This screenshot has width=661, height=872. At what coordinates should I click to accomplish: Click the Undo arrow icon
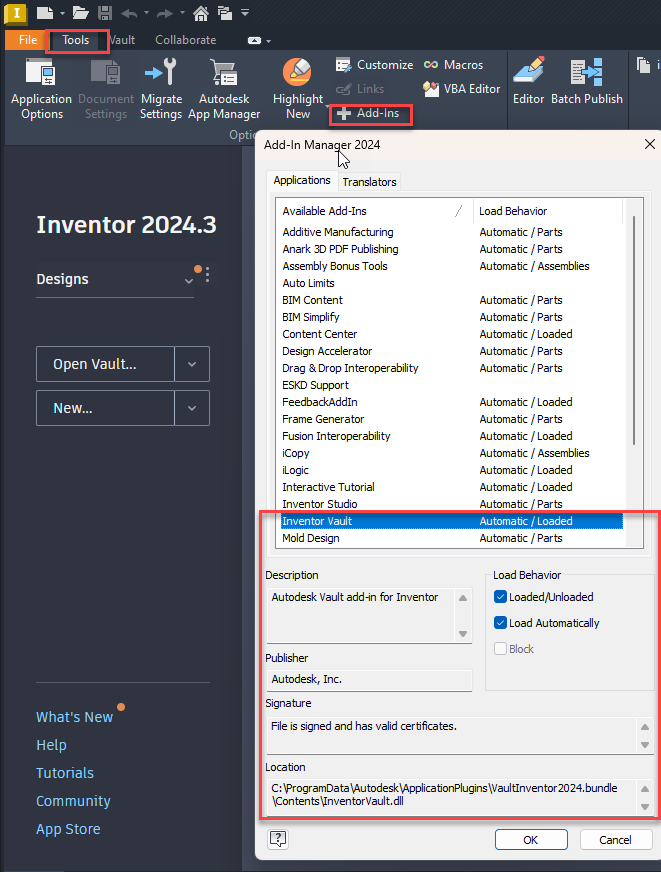(x=128, y=13)
